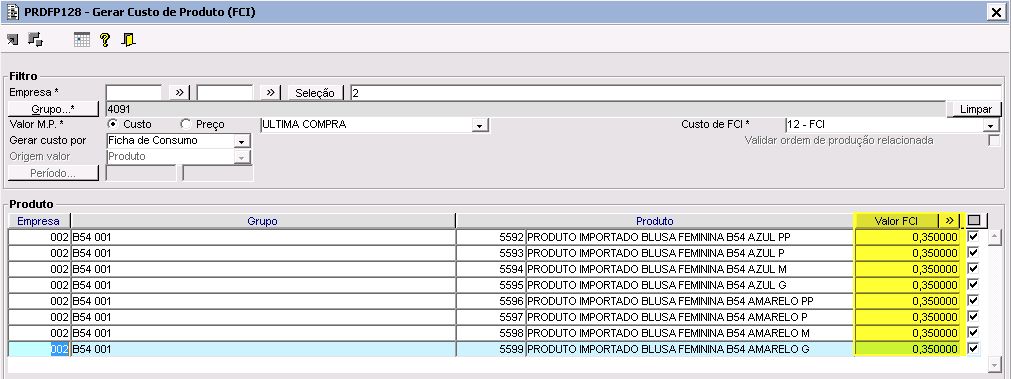Click the second toolbar icon with stacked squares
Screen dimensions: 1011x379
pos(35,40)
